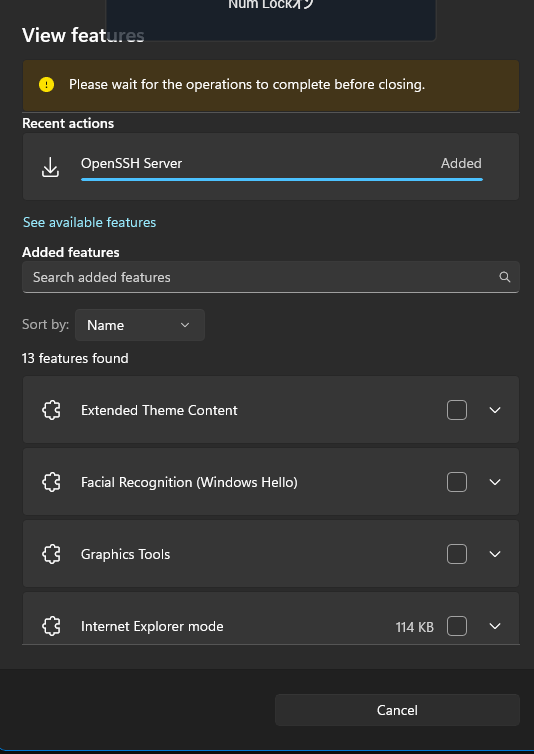Screen dimensions: 534x754
Task: Open the See available features link
Action: tap(89, 222)
